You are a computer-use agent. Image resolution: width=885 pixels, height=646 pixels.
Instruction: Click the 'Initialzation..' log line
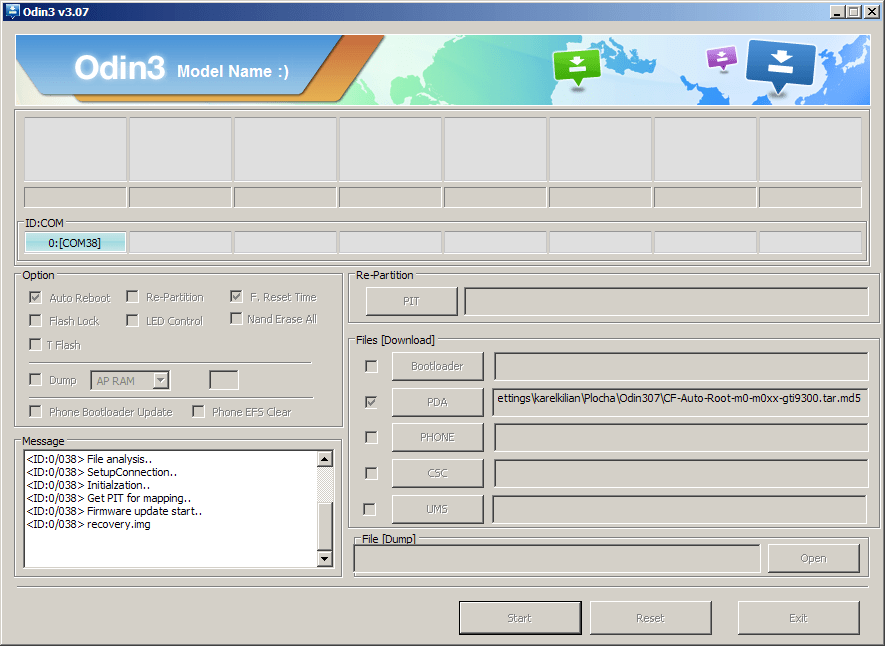tap(88, 485)
